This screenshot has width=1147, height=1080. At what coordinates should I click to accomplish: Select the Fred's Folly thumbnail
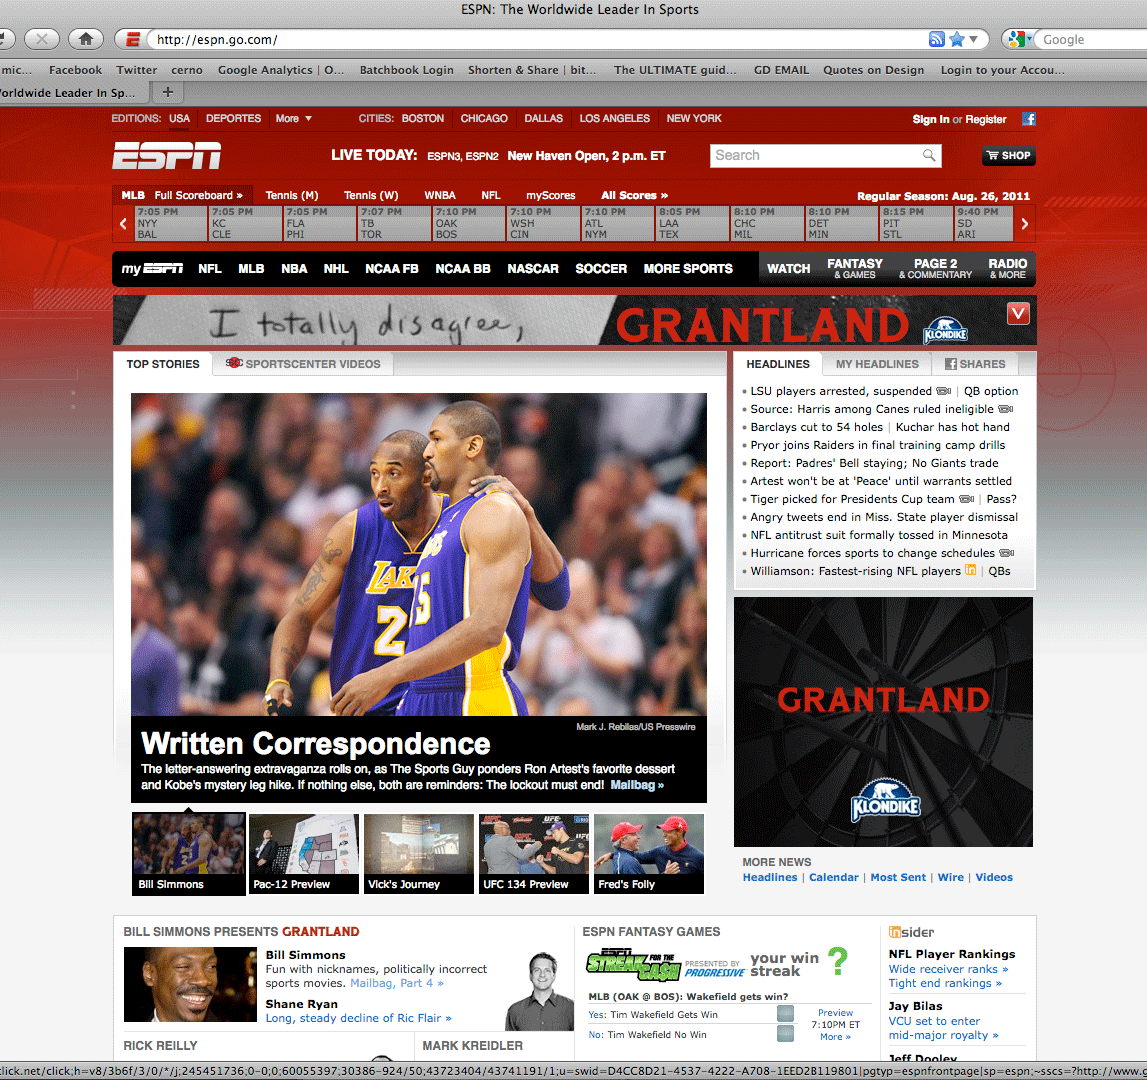(649, 853)
